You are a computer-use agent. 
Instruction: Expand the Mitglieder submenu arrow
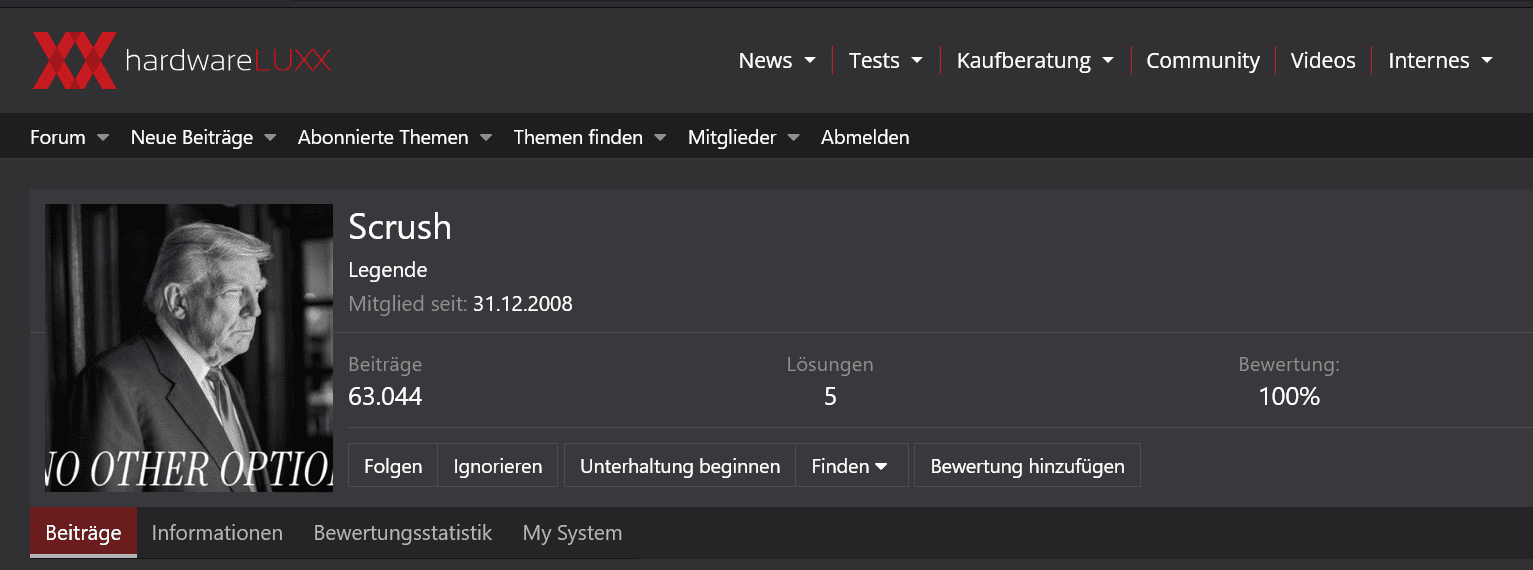coord(794,138)
